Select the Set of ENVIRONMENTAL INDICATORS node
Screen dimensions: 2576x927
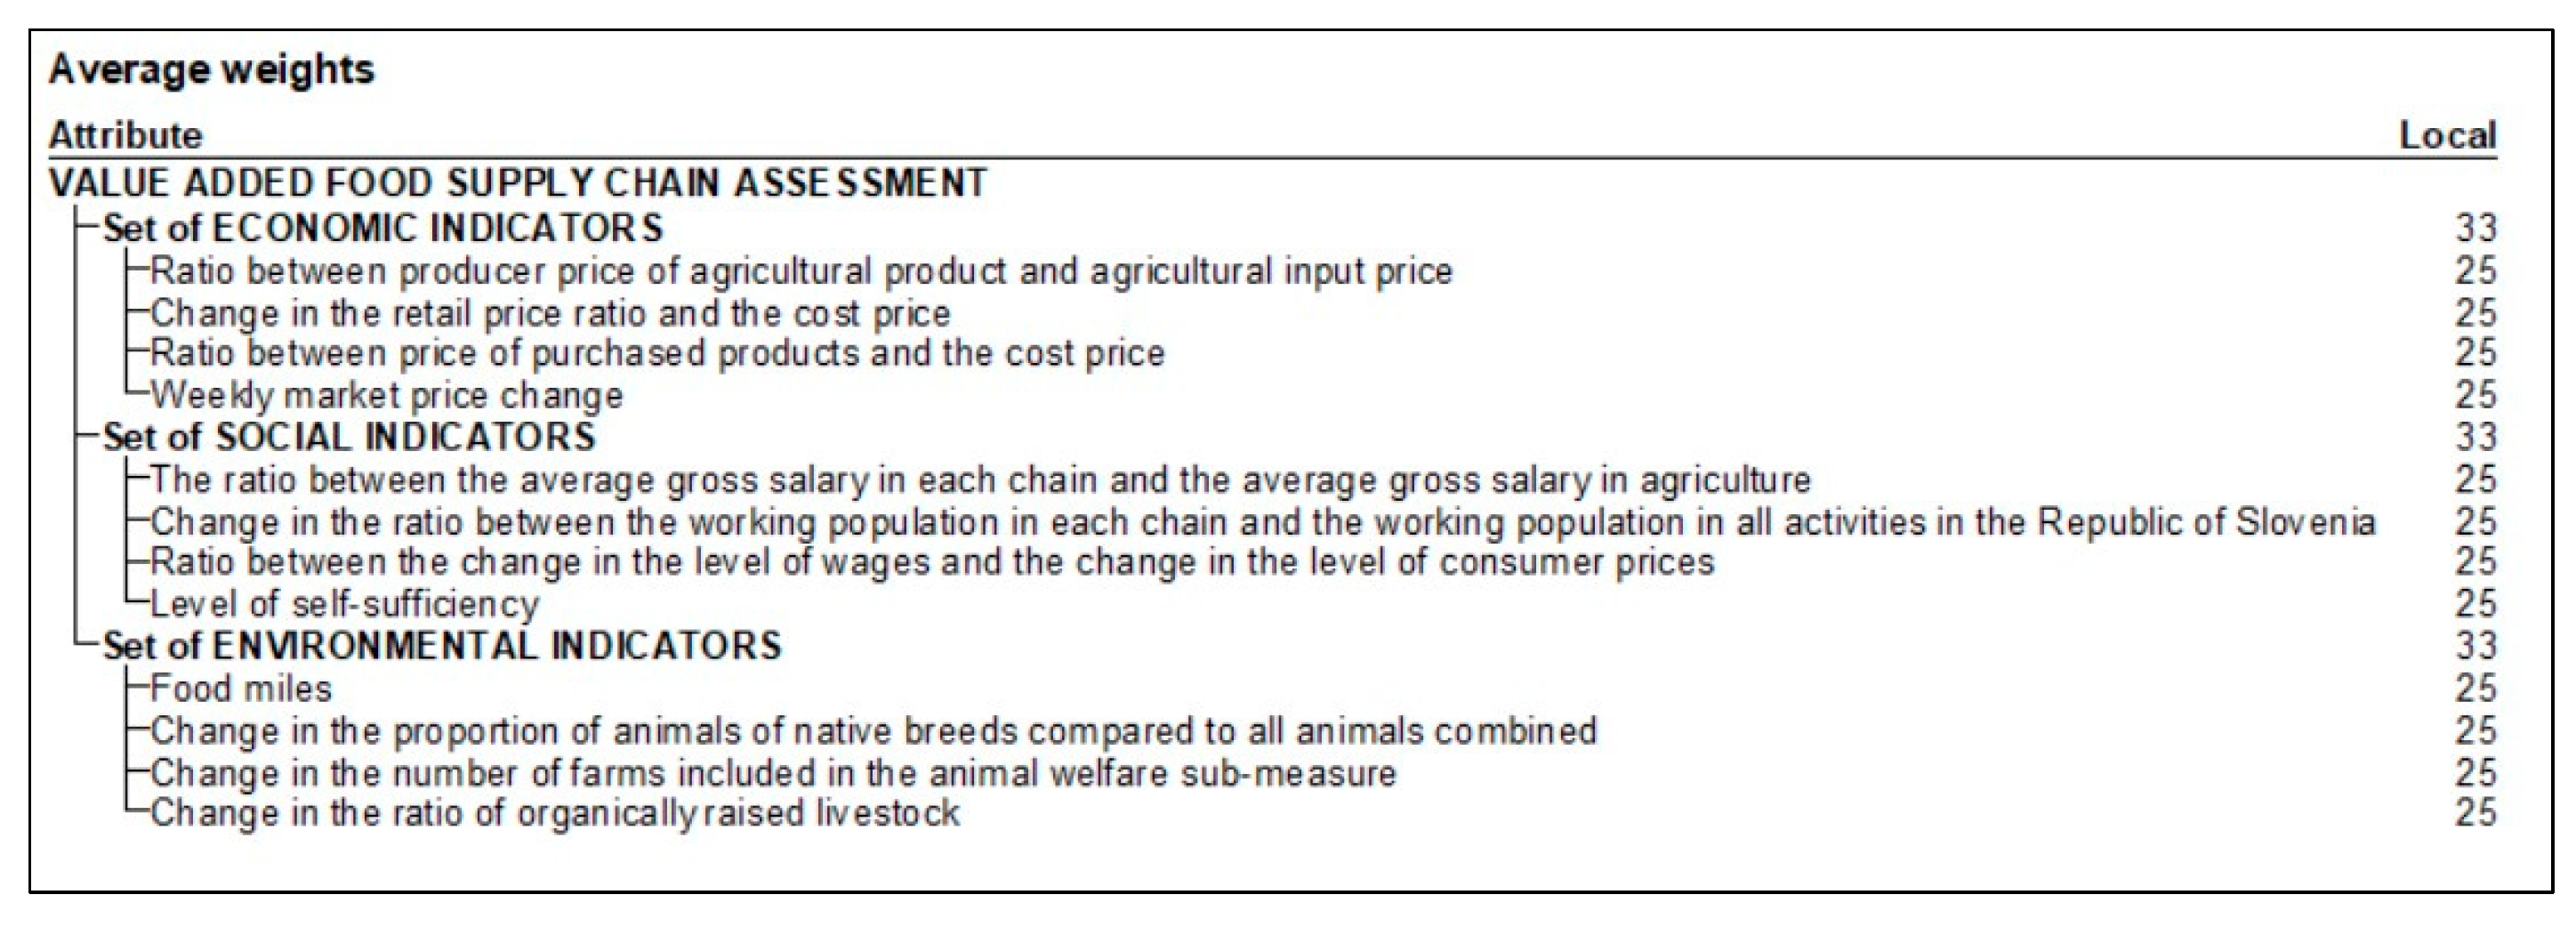click(442, 646)
